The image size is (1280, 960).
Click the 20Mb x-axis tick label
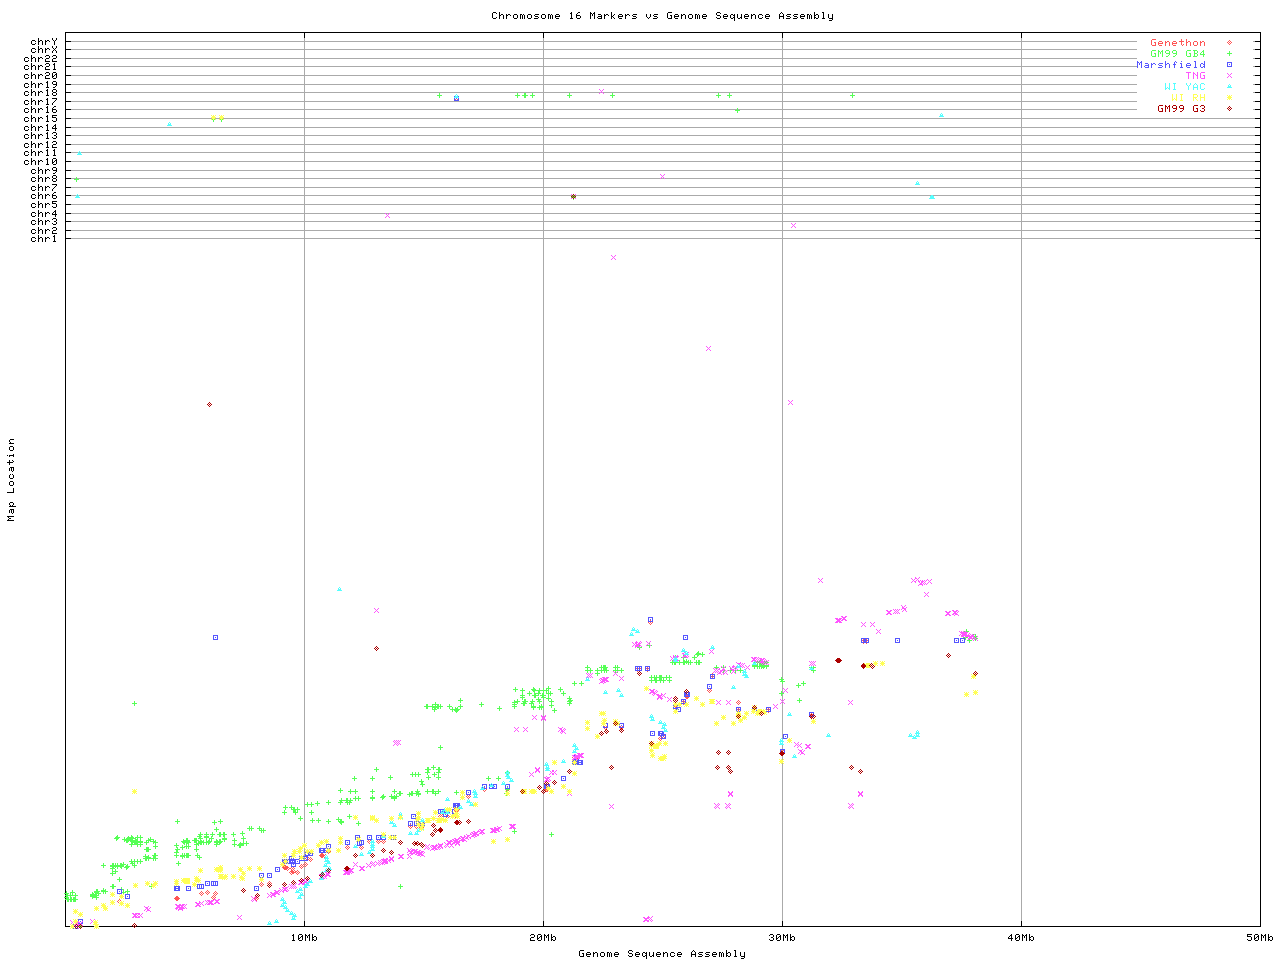543,938
